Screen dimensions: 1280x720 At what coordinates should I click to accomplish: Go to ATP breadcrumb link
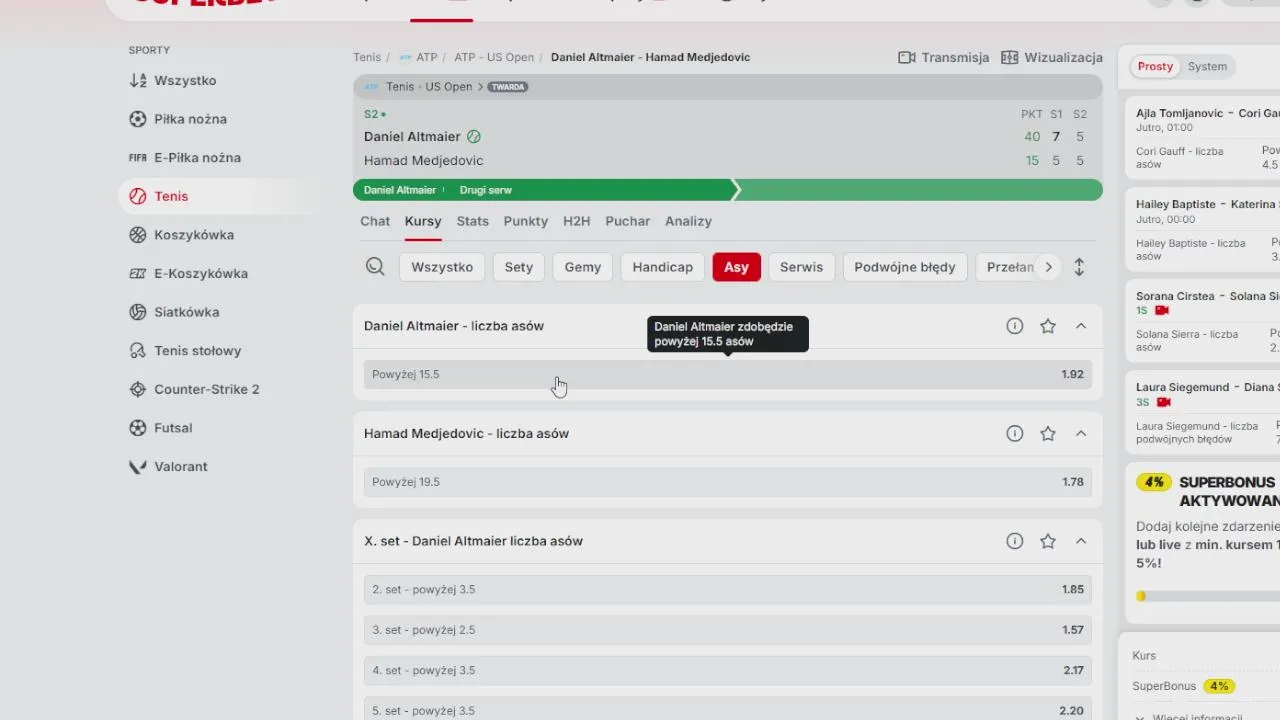pyautogui.click(x=426, y=58)
